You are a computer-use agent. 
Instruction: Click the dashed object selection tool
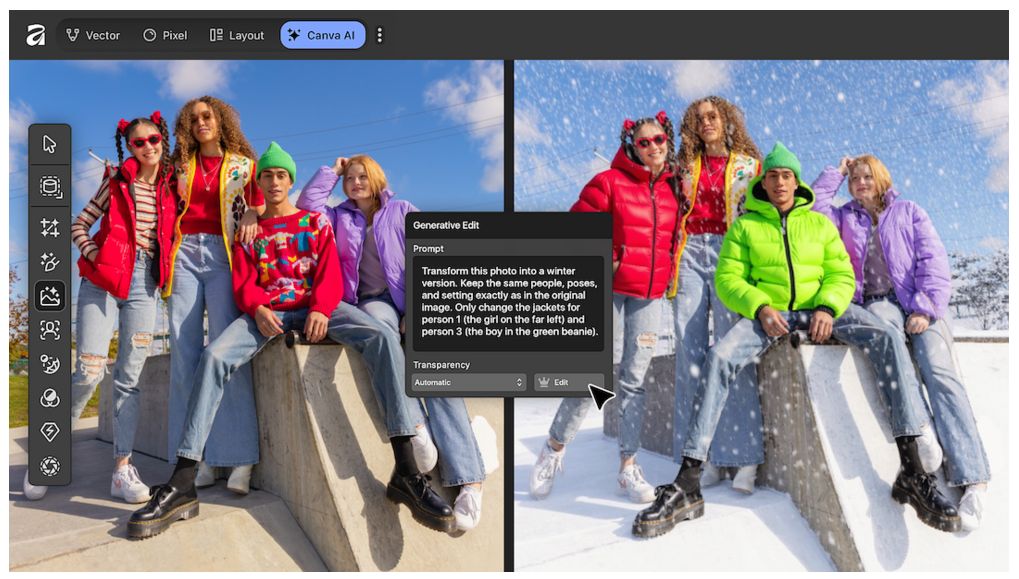pyautogui.click(x=50, y=186)
